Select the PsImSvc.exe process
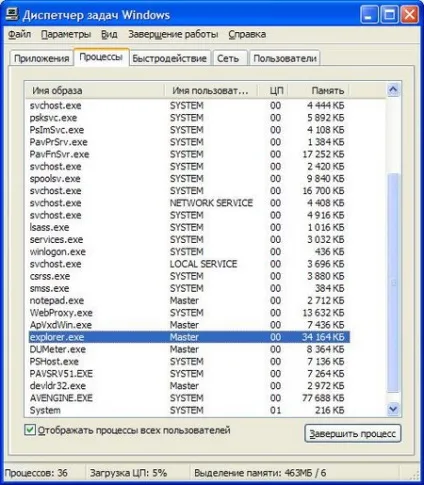The width and height of the screenshot is (424, 485). click(189, 130)
